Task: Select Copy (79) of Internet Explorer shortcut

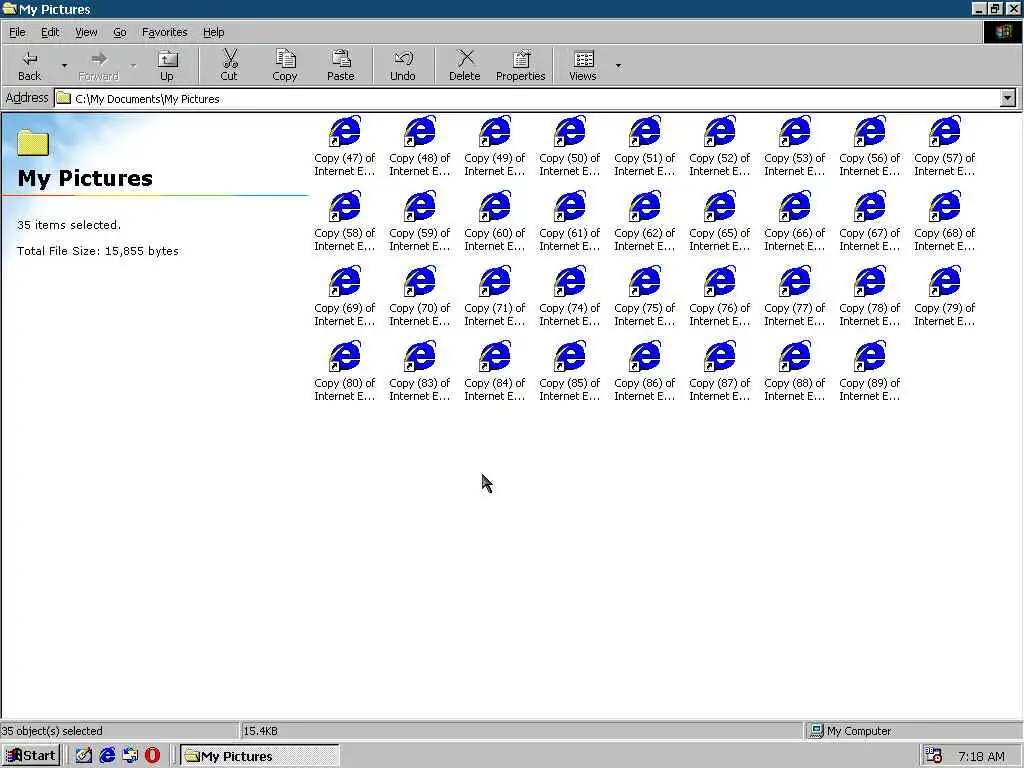Action: 945,296
